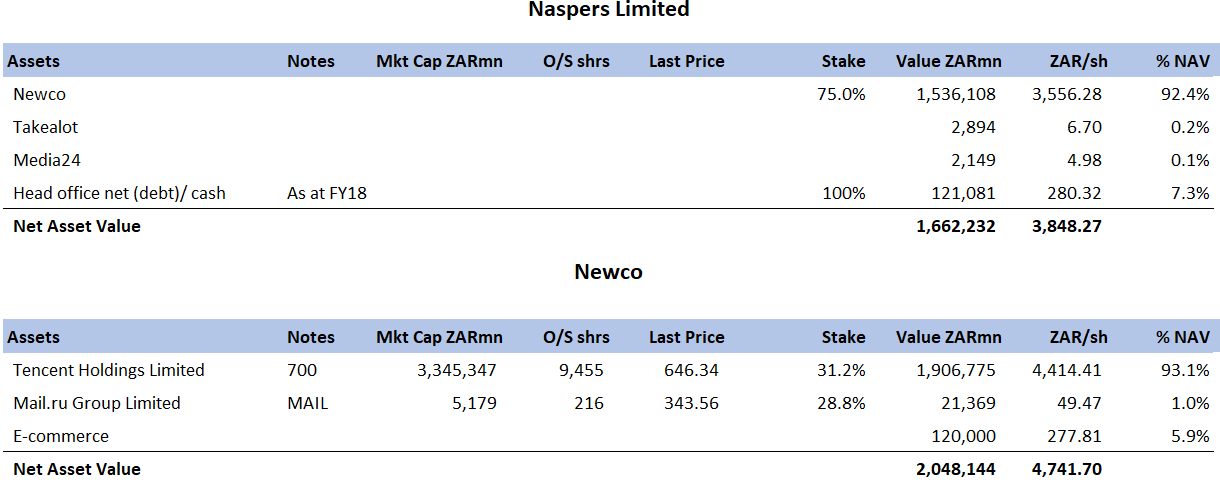Image resolution: width=1220 pixels, height=490 pixels.
Task: Click the Media24 asset name
Action: [x=44, y=160]
